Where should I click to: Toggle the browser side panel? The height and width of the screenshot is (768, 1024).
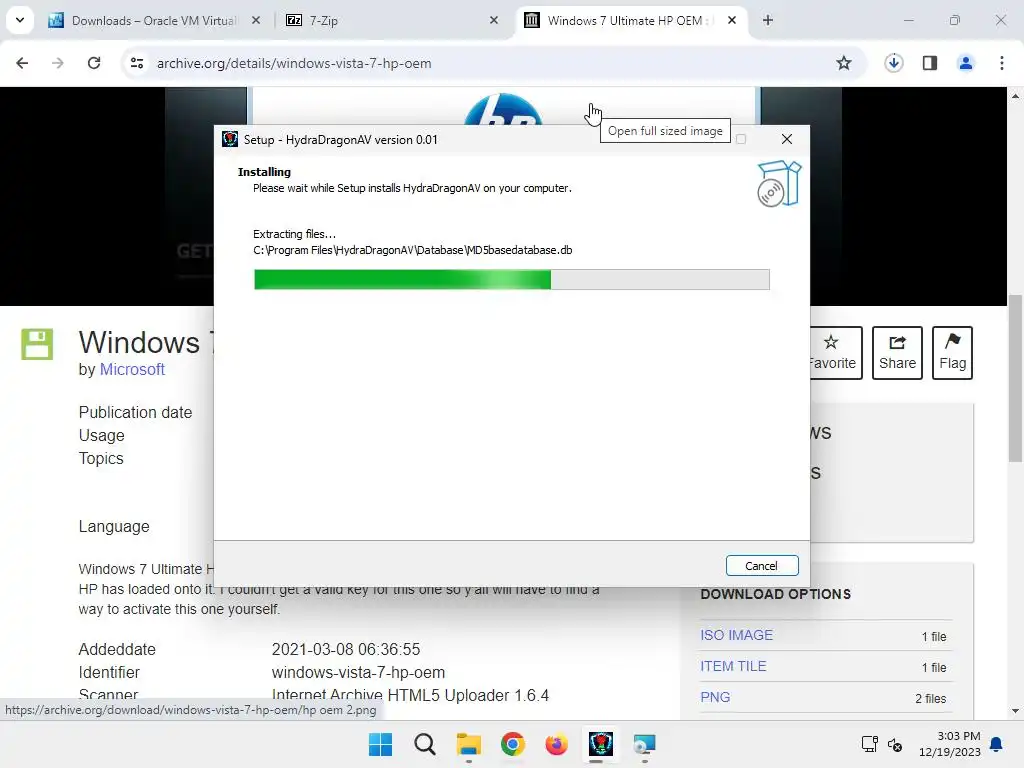[930, 63]
